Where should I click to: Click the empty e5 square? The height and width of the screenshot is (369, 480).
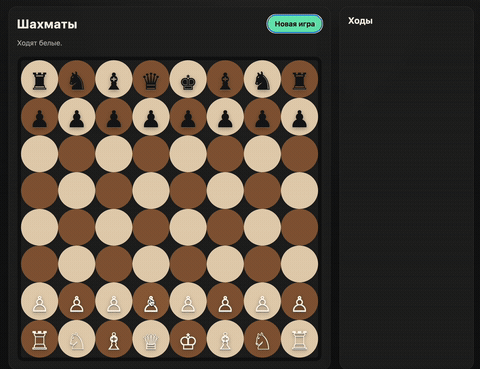pos(188,190)
